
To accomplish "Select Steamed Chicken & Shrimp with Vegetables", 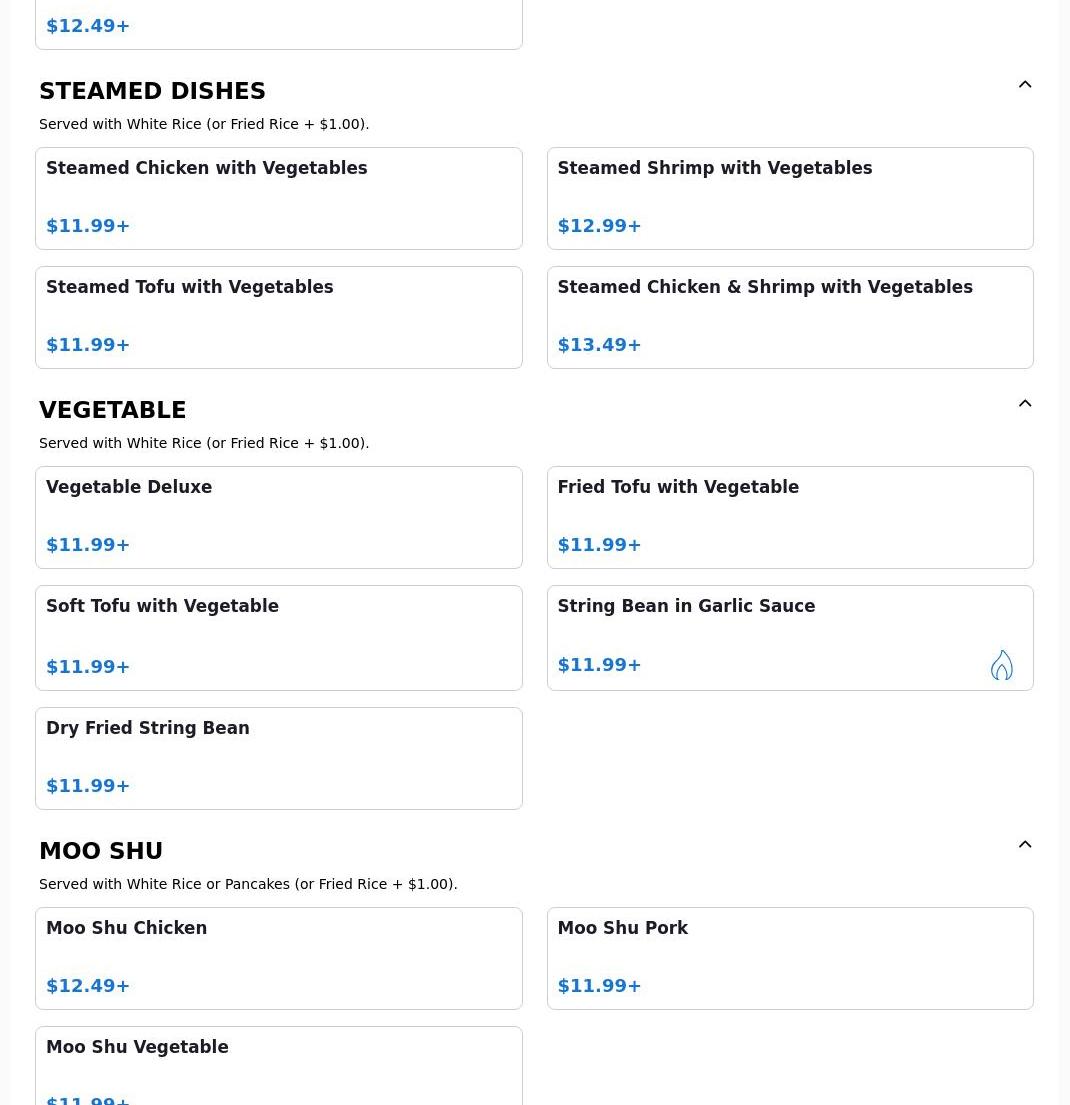I will 789,316.
